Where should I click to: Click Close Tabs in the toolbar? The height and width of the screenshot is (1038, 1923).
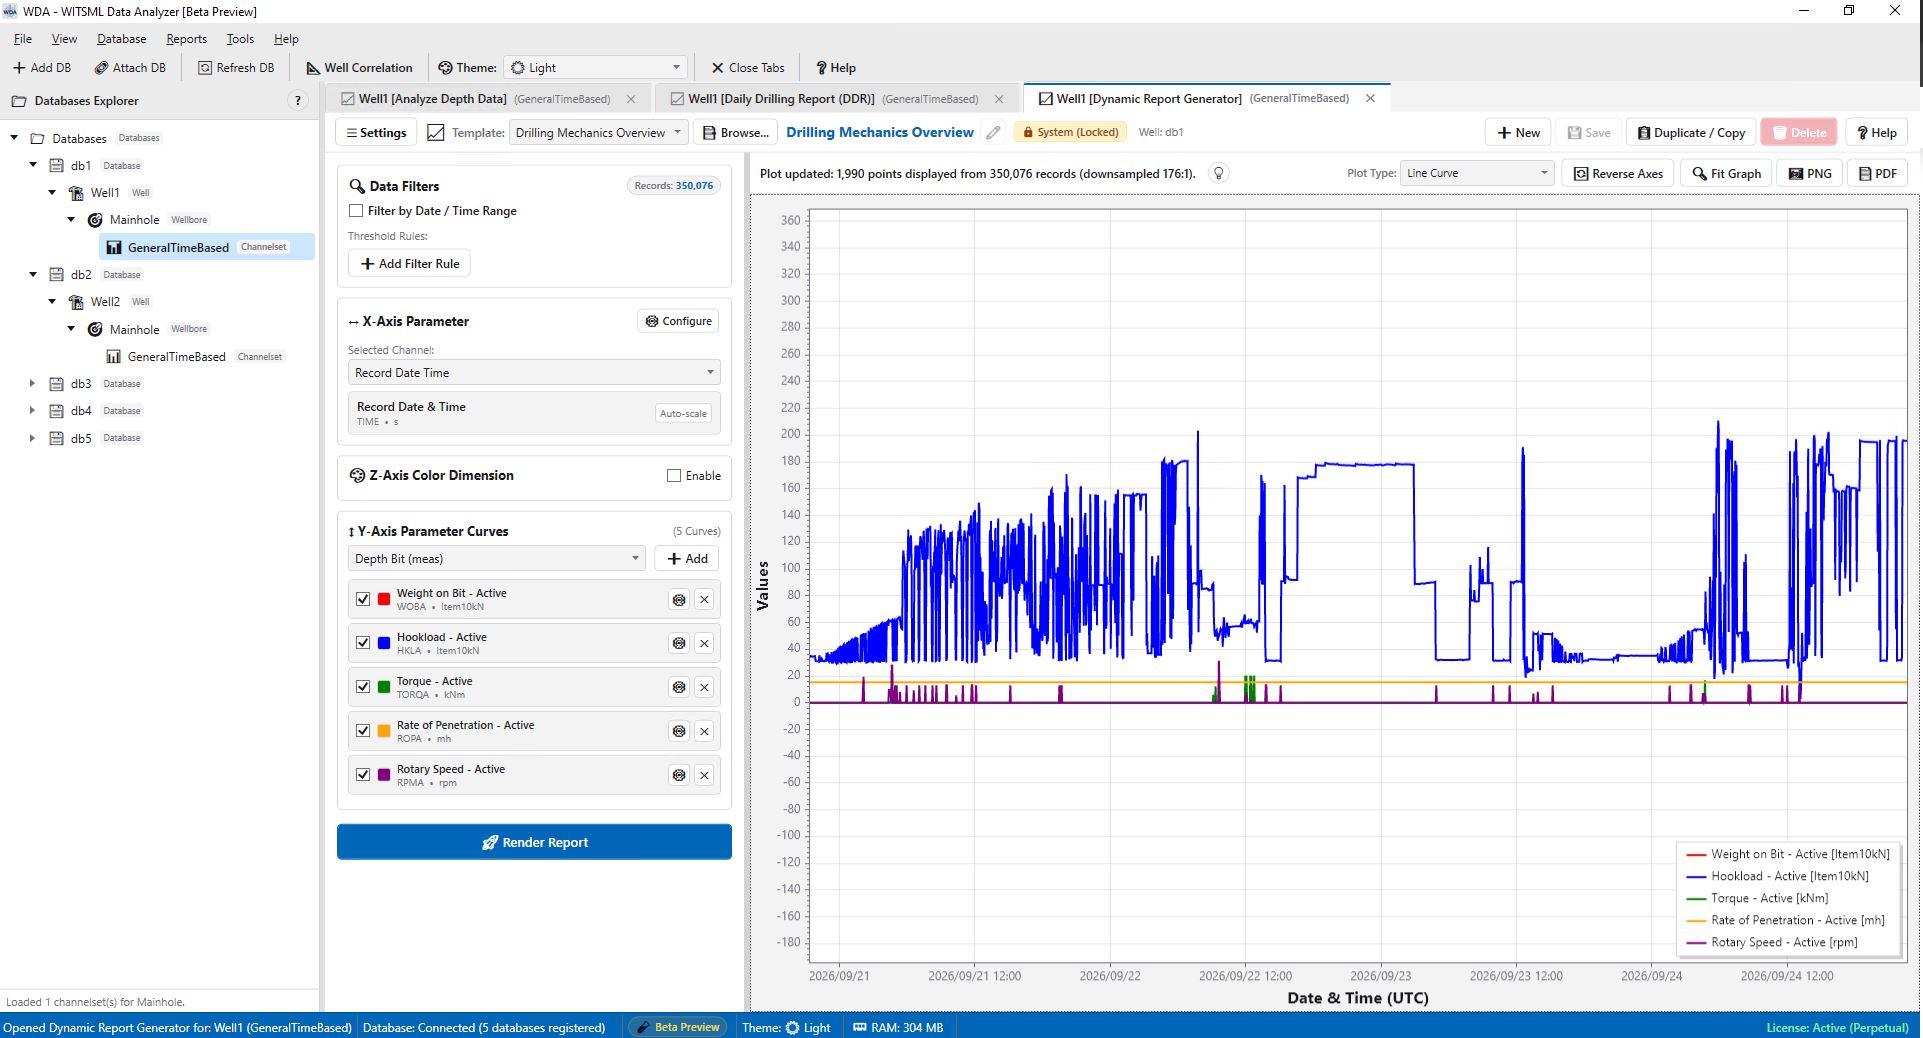748,68
